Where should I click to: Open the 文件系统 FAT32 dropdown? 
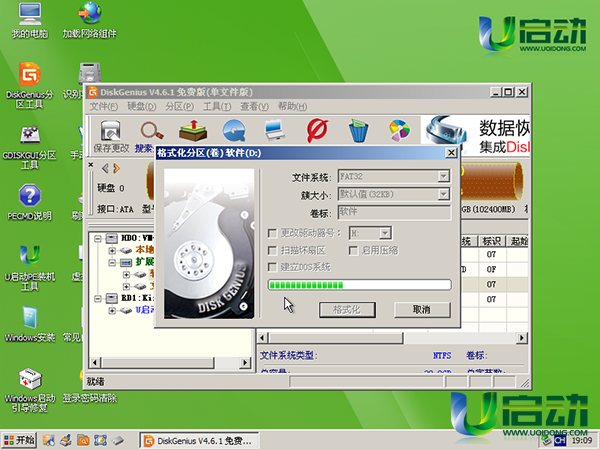(x=443, y=176)
